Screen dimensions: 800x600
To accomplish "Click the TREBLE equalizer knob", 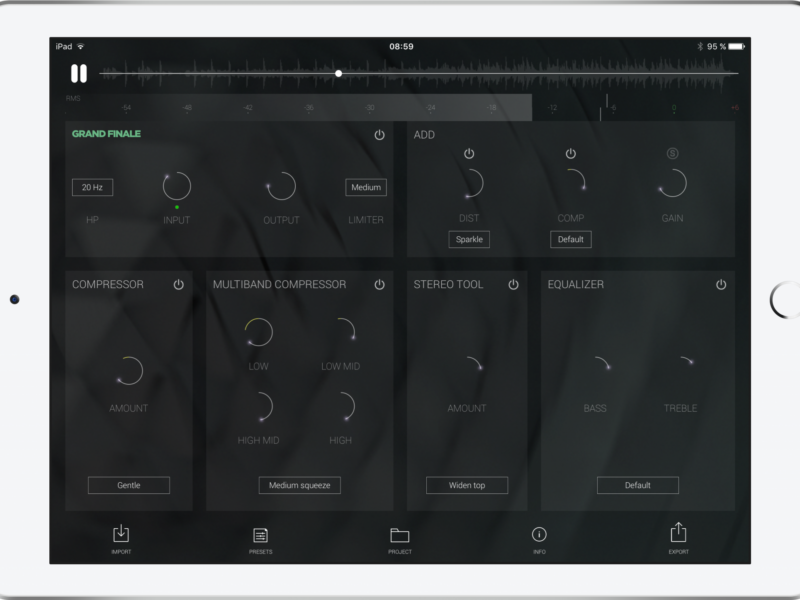I will (x=680, y=371).
